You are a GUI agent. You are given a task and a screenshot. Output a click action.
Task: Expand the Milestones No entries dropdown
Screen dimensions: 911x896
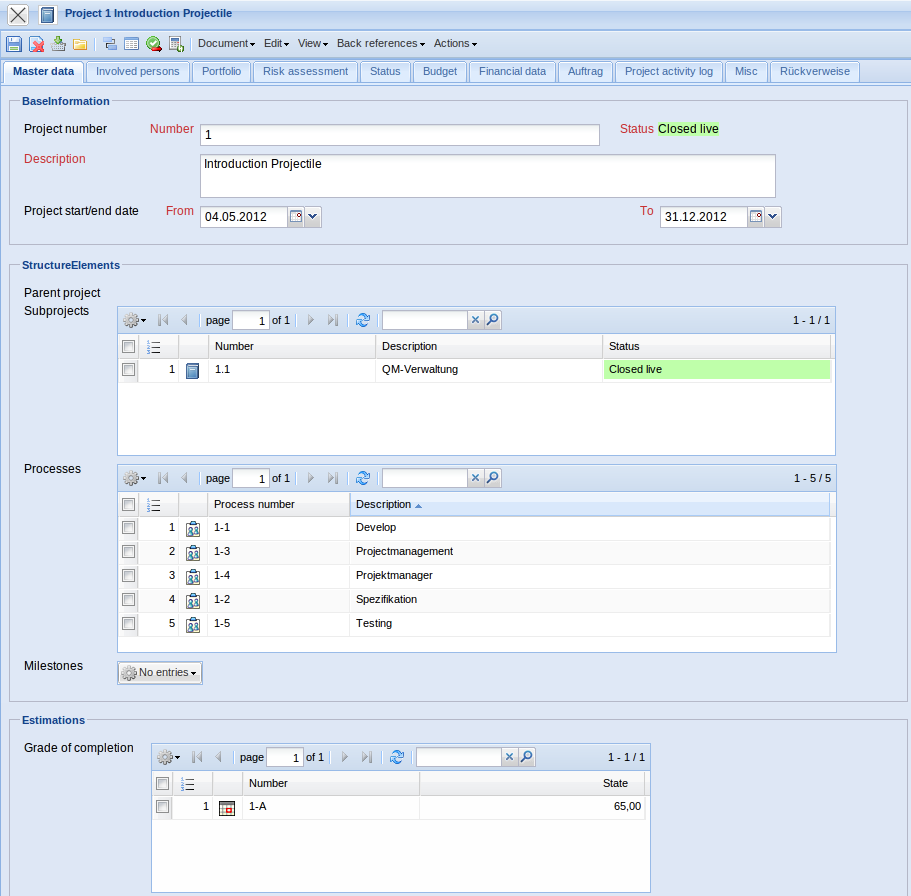pyautogui.click(x=160, y=673)
